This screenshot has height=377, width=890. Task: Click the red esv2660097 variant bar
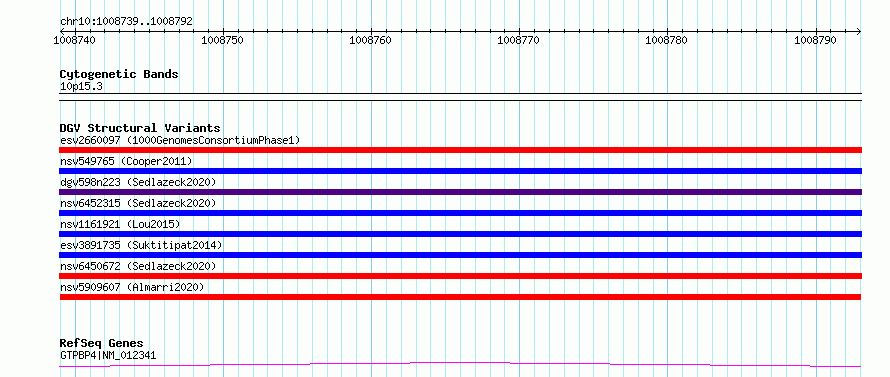coord(460,150)
